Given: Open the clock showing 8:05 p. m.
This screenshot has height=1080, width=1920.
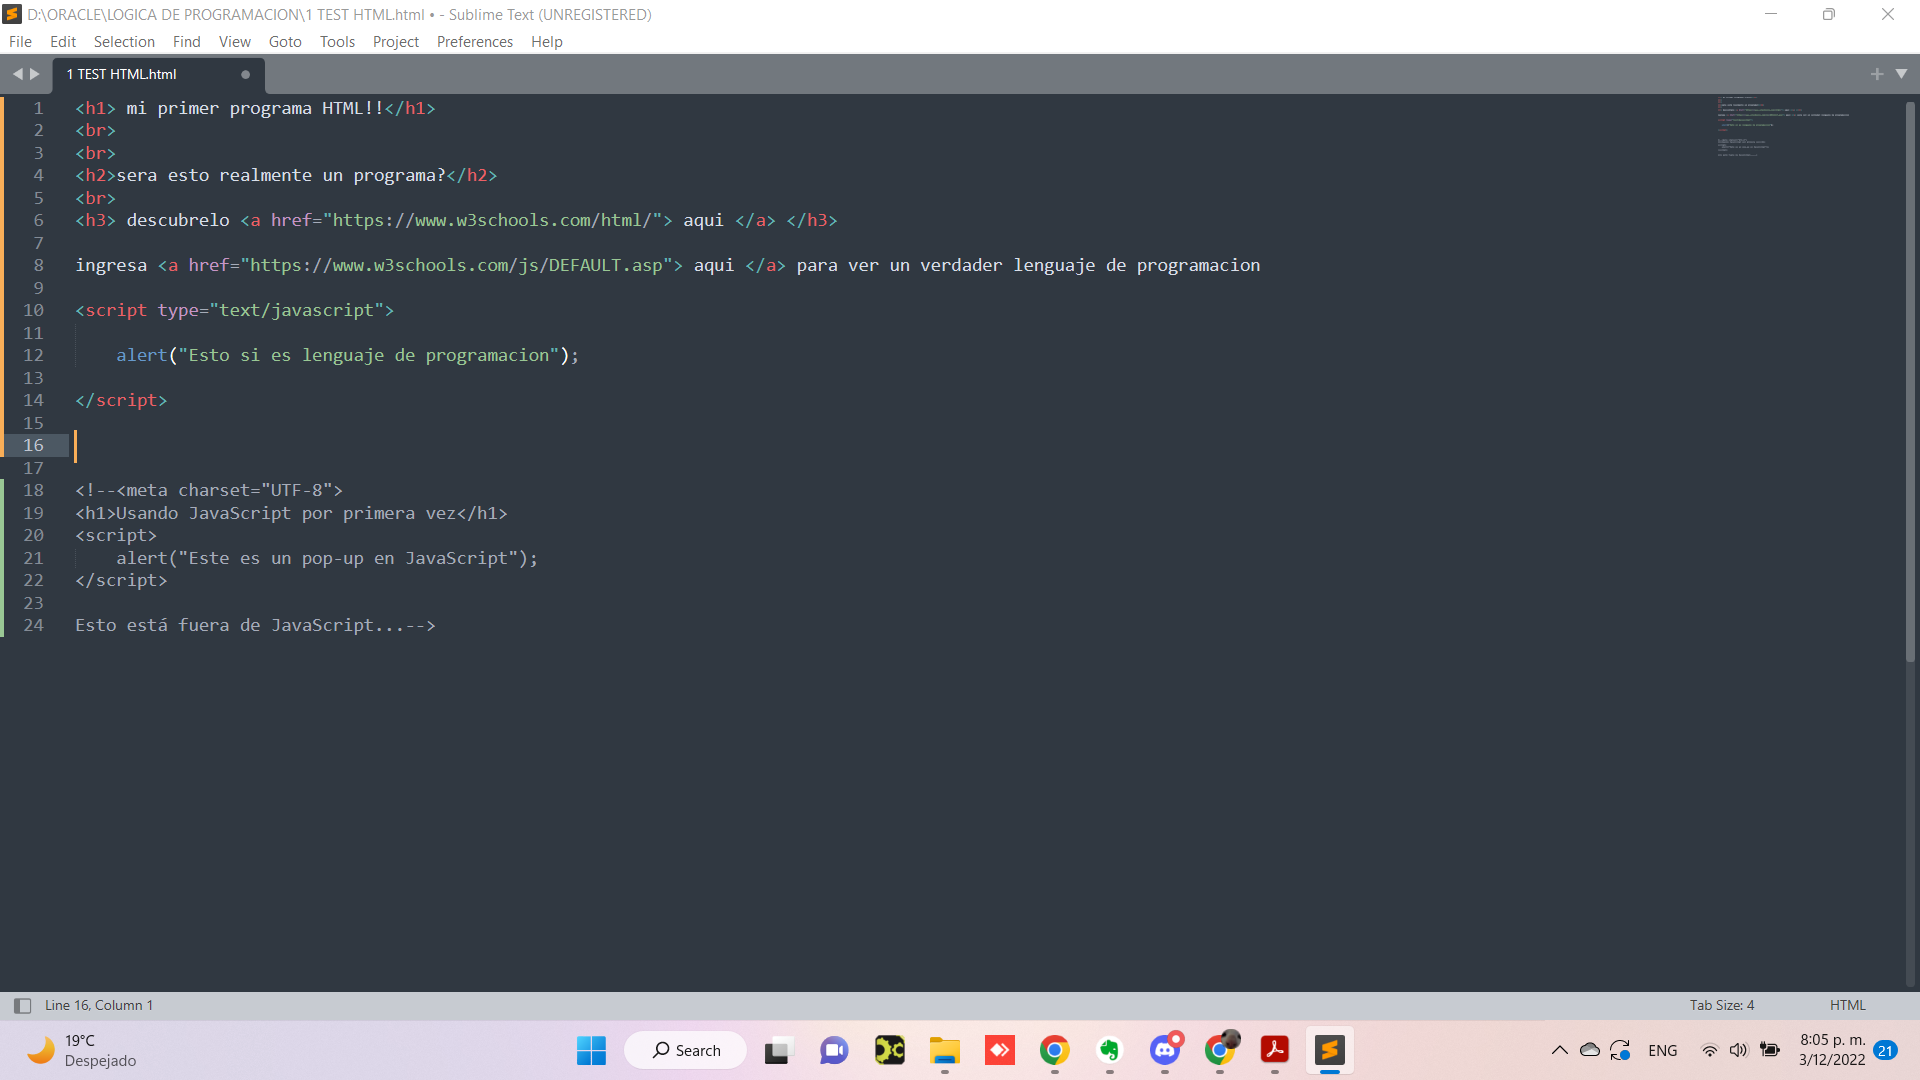Looking at the screenshot, I should point(1832,1050).
